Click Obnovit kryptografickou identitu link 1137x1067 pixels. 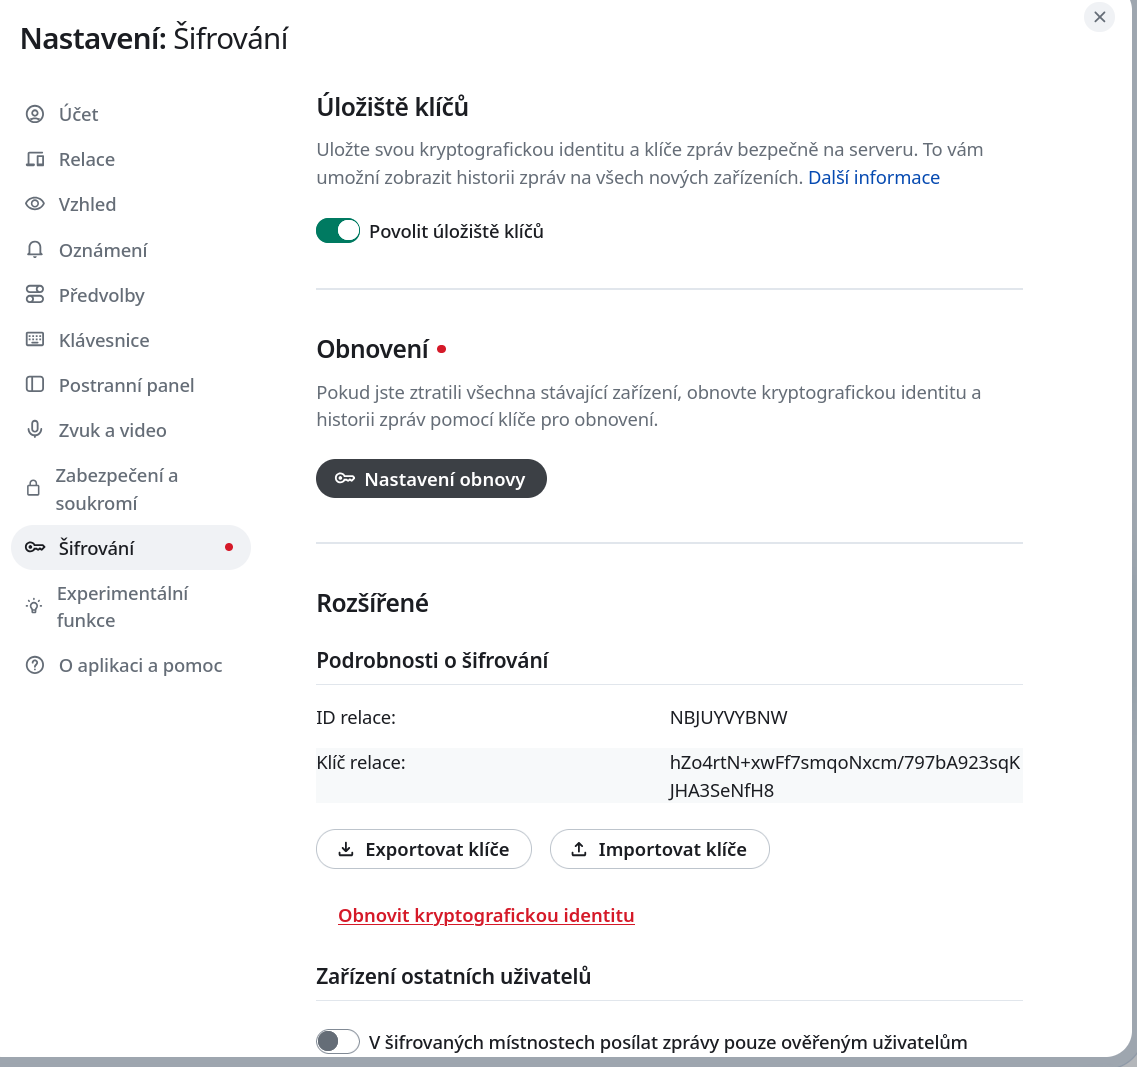coord(486,915)
